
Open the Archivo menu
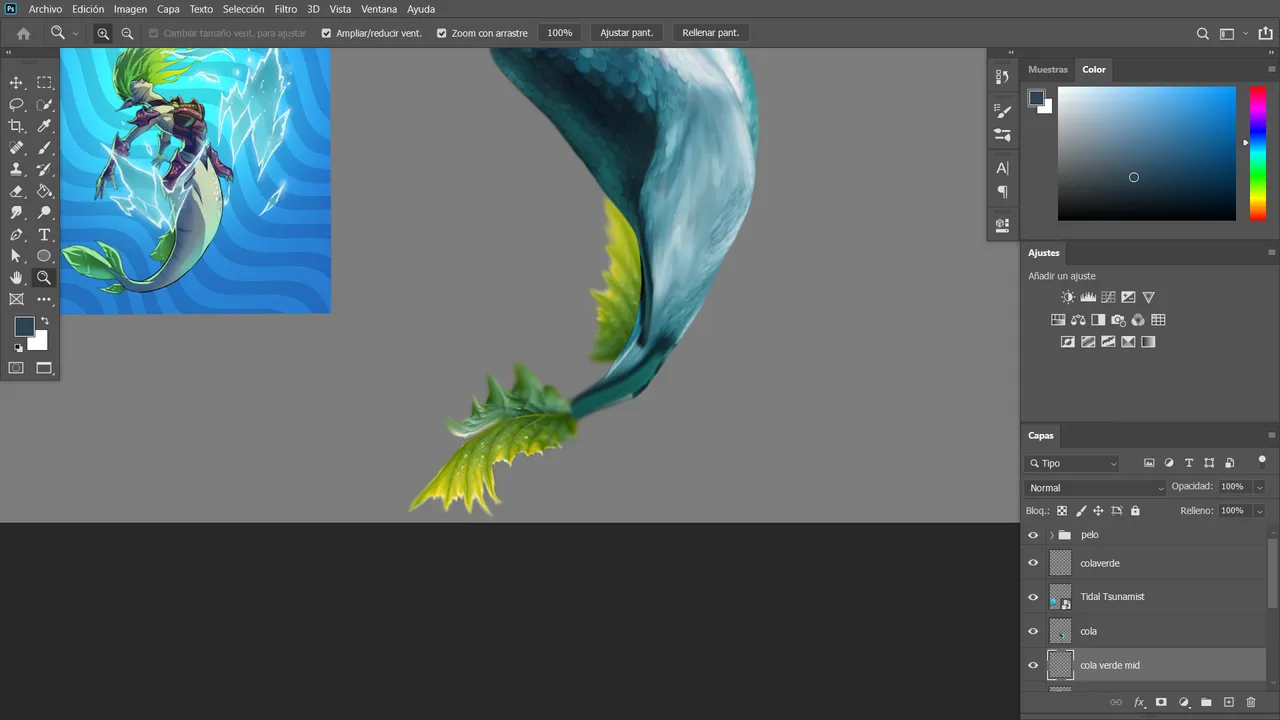pyautogui.click(x=45, y=9)
